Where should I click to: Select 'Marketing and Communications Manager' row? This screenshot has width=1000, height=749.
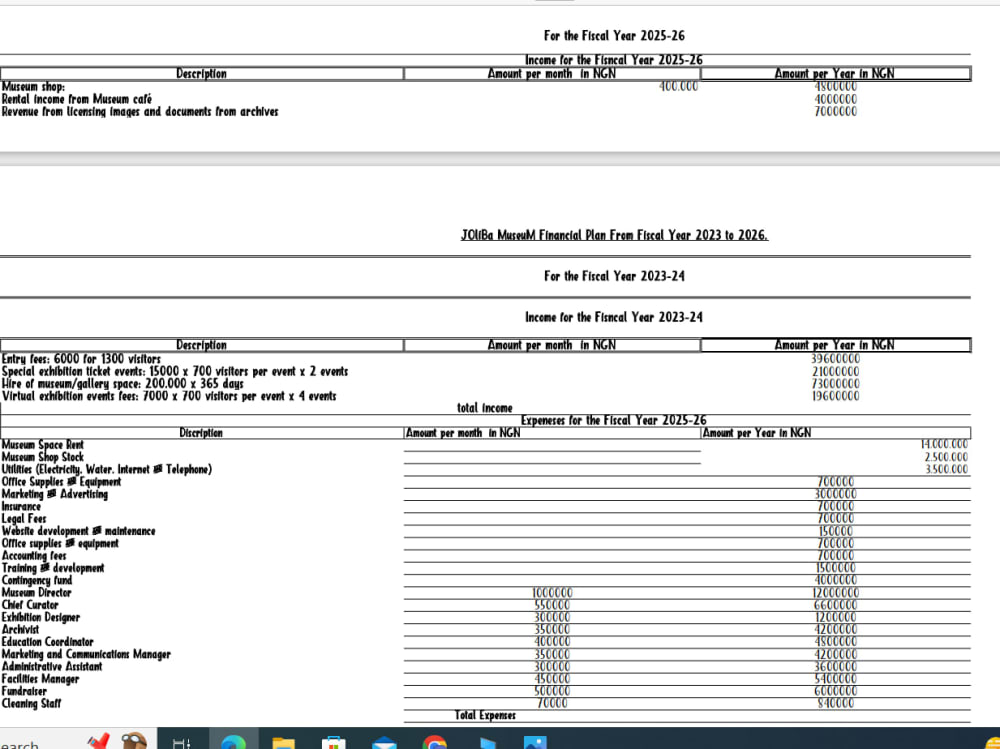[86, 655]
